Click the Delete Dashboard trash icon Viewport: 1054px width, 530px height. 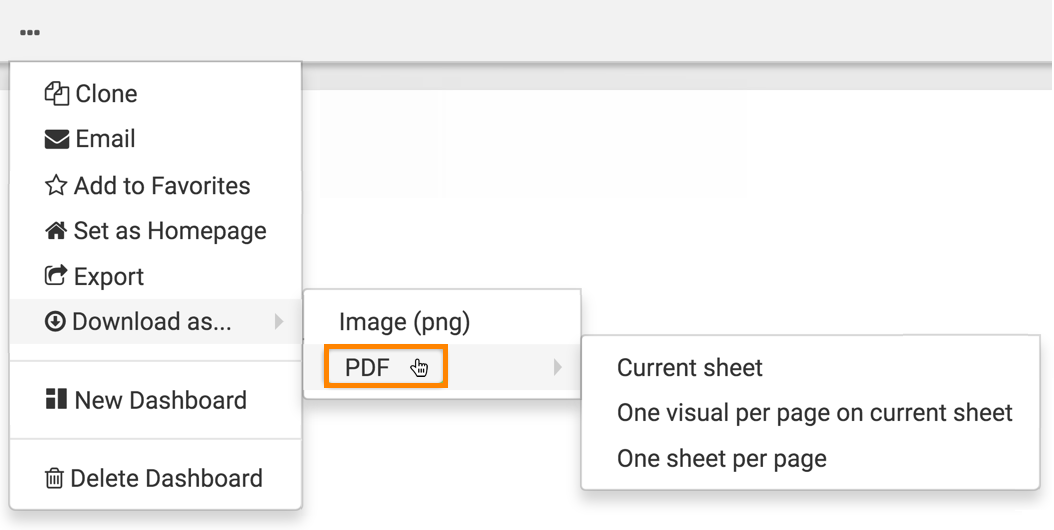pyautogui.click(x=55, y=479)
